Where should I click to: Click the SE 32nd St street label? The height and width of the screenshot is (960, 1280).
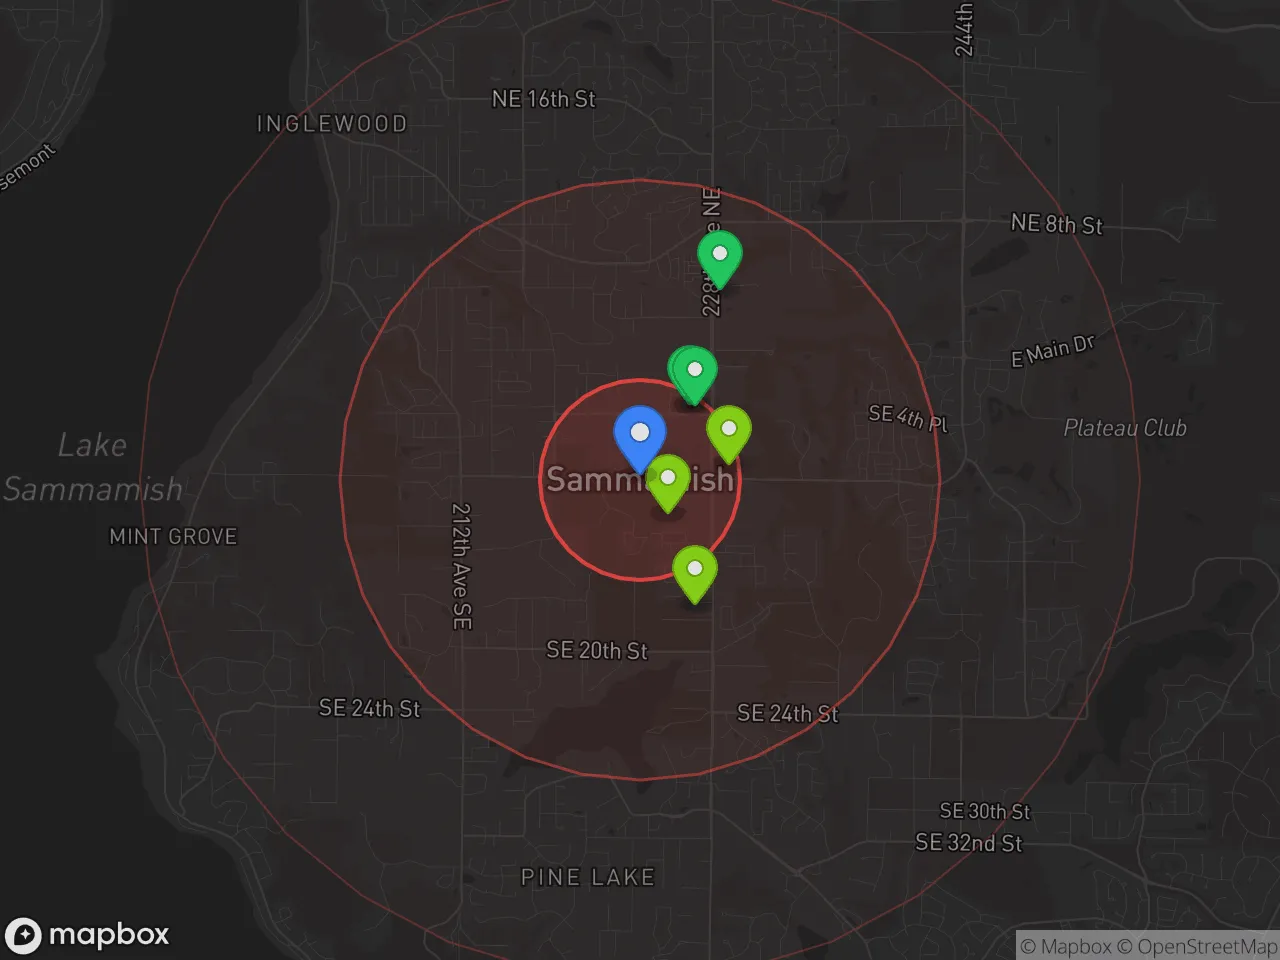[969, 843]
